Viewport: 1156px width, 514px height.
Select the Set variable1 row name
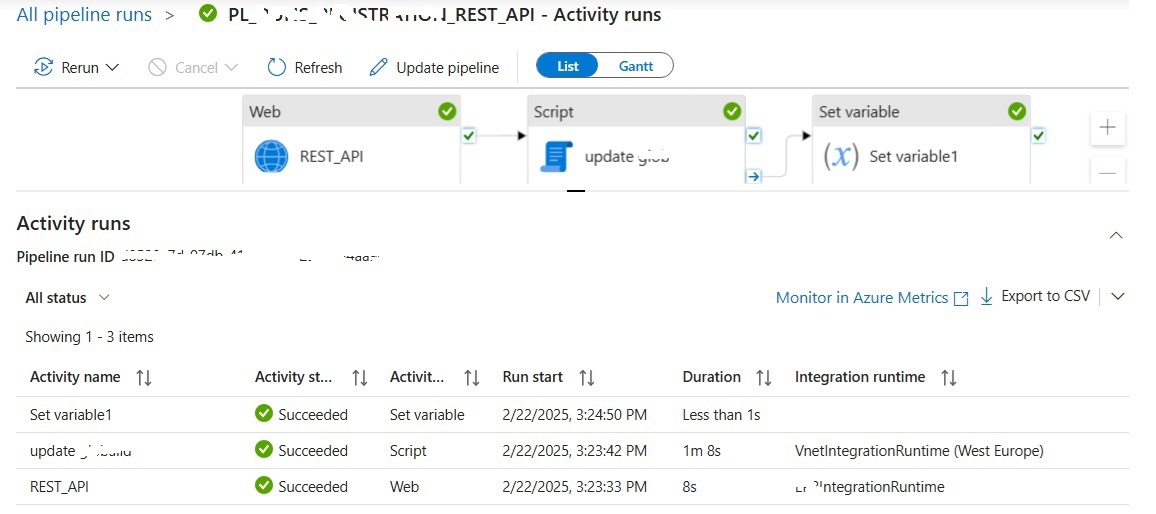click(x=71, y=414)
